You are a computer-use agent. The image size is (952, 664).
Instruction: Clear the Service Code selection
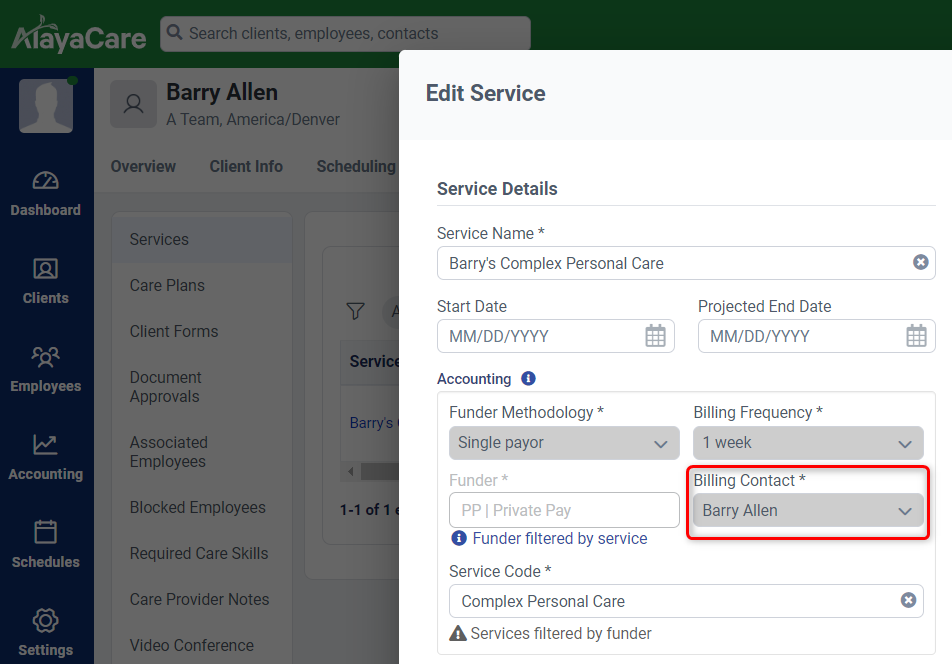[908, 601]
